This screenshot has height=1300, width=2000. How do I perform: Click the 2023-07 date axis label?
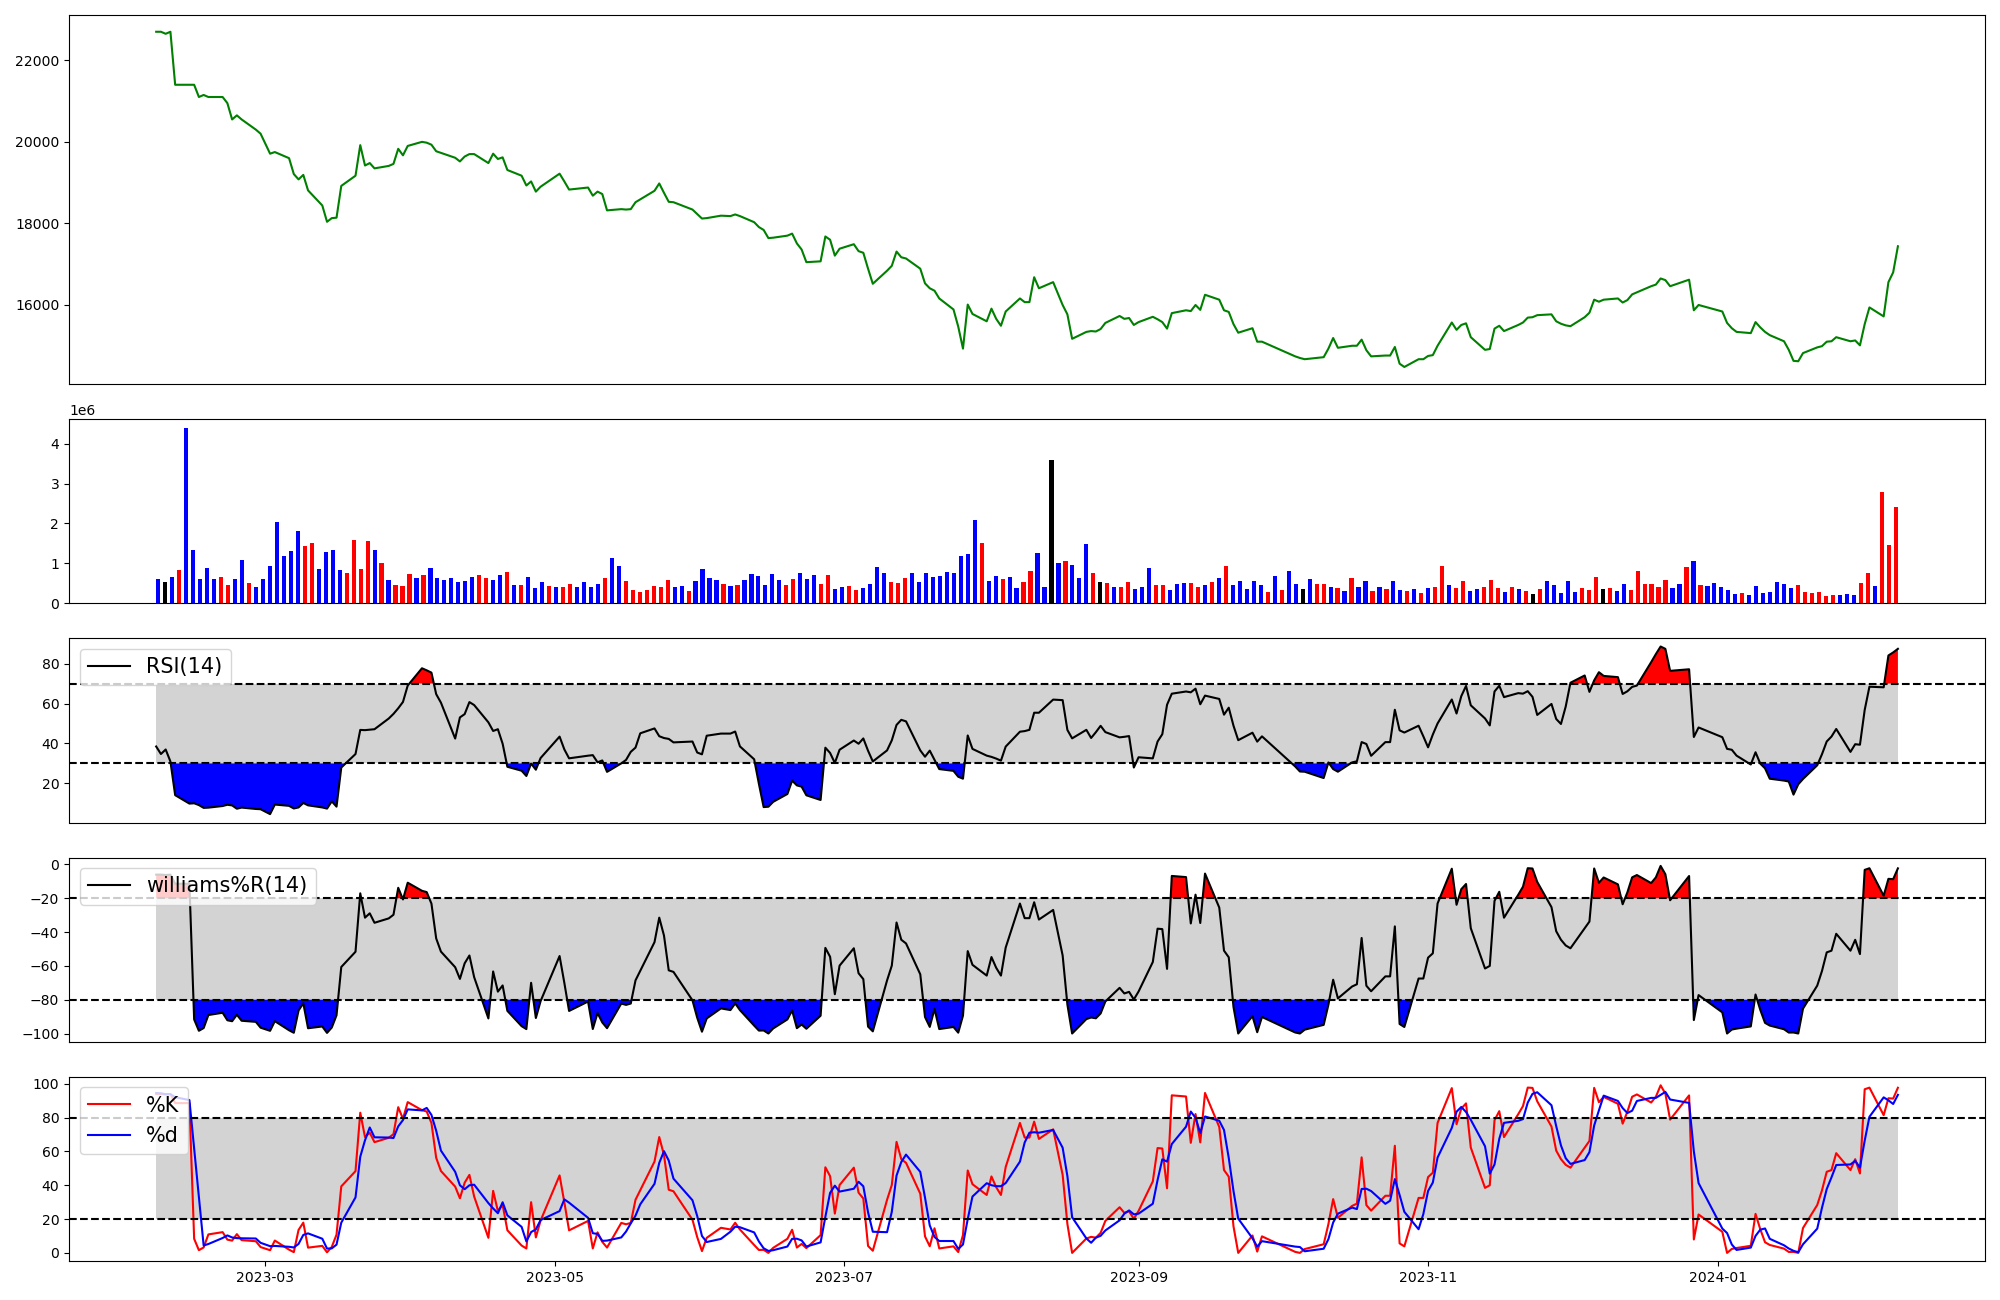tap(845, 1277)
